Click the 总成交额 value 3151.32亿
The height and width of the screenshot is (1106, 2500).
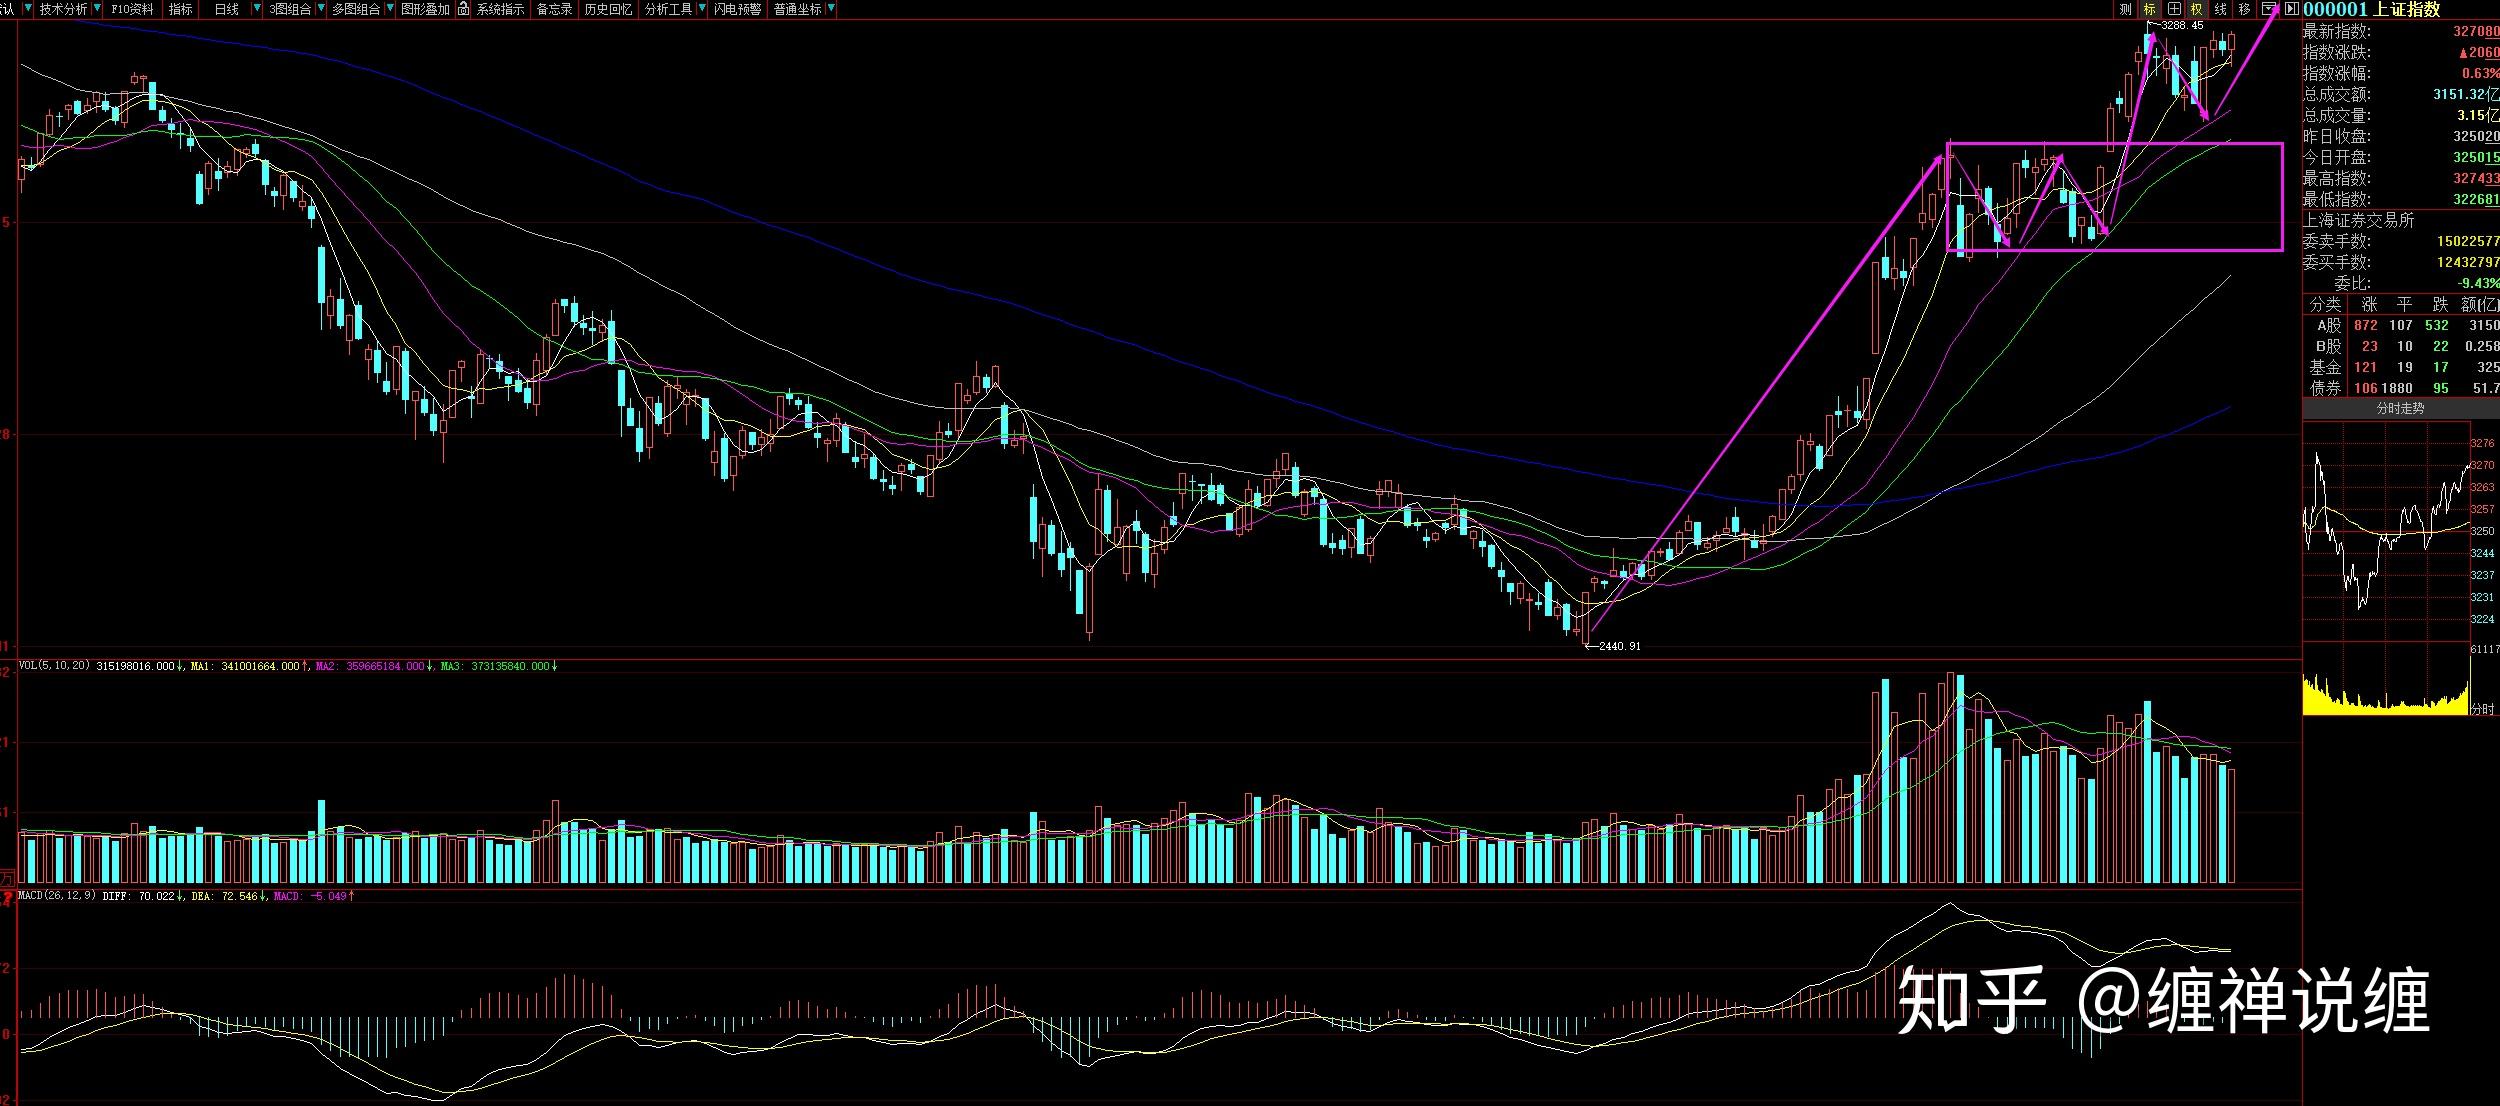(x=2465, y=94)
